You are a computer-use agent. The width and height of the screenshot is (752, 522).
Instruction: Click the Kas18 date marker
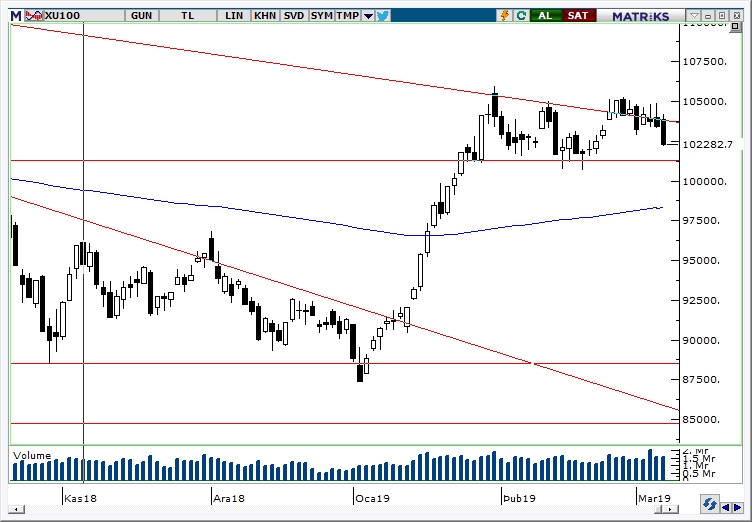click(80, 498)
